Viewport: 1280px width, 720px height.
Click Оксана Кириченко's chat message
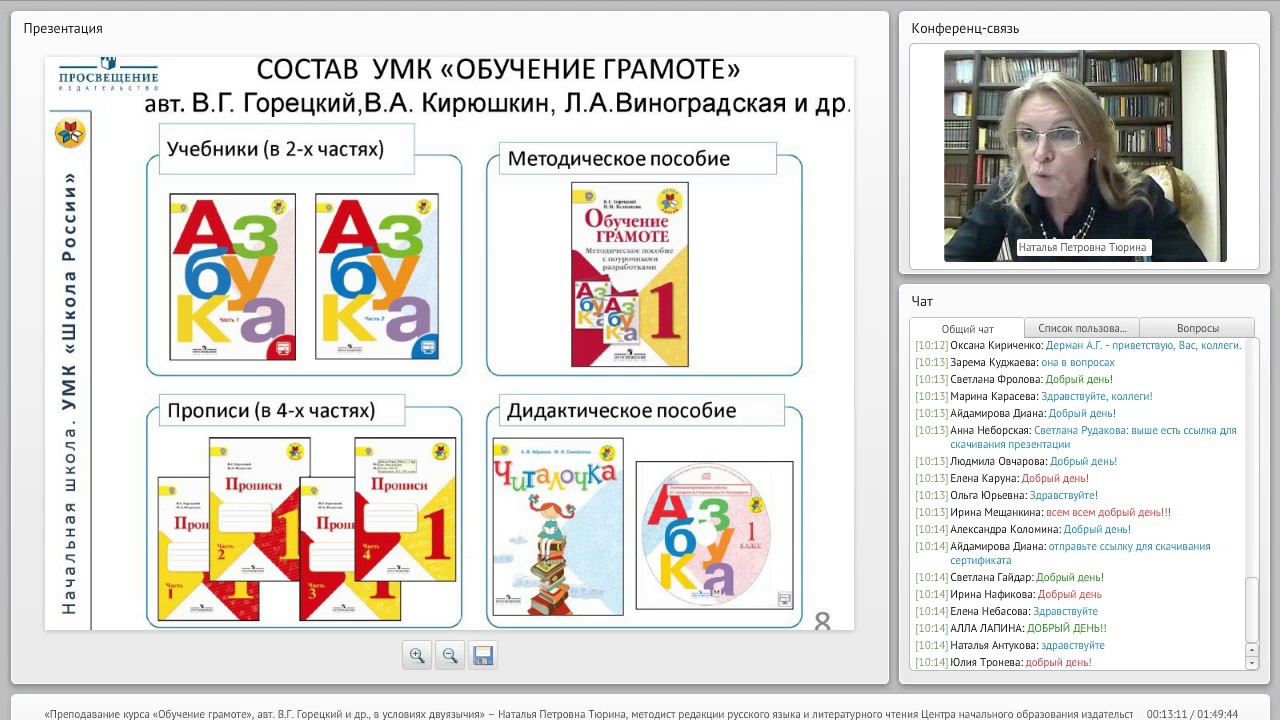coord(1078,345)
